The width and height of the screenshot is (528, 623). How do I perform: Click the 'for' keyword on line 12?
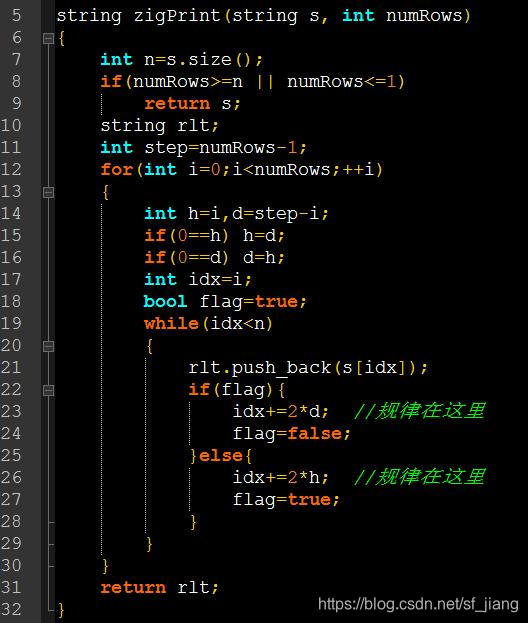pos(116,170)
